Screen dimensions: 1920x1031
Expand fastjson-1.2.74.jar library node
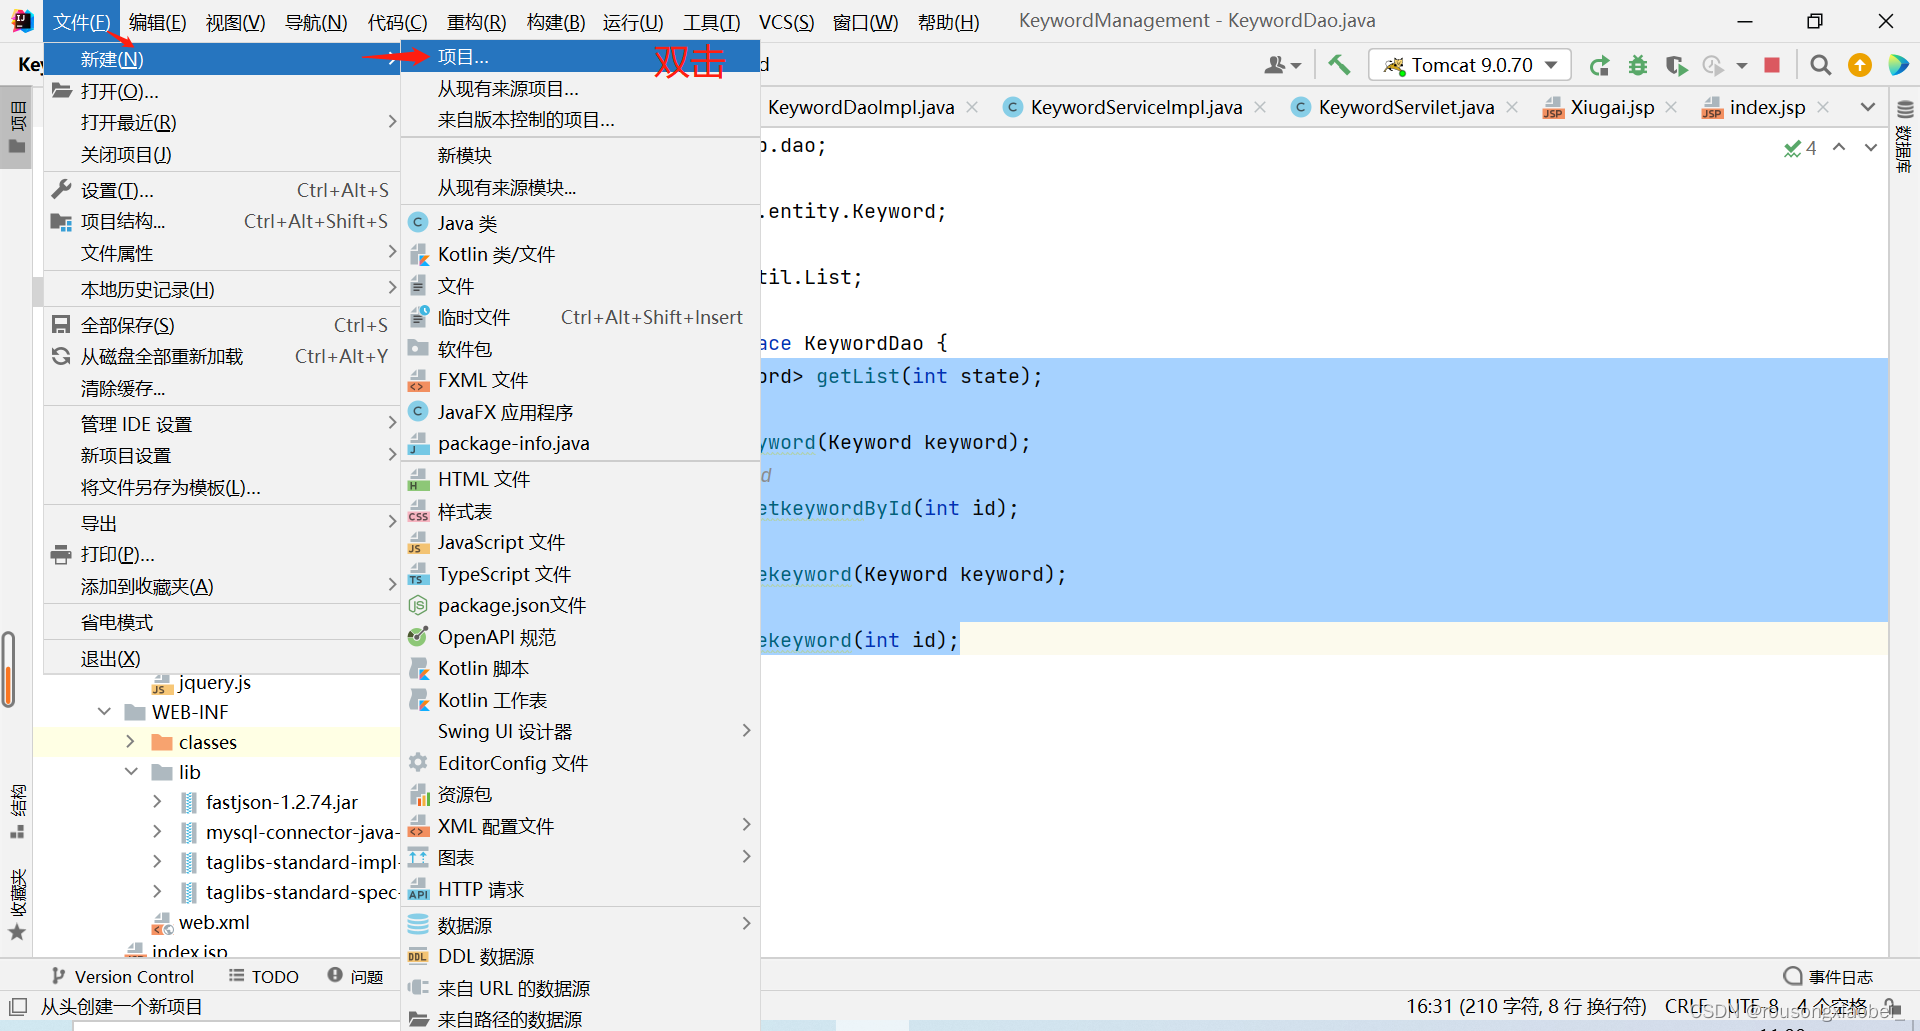click(x=157, y=802)
